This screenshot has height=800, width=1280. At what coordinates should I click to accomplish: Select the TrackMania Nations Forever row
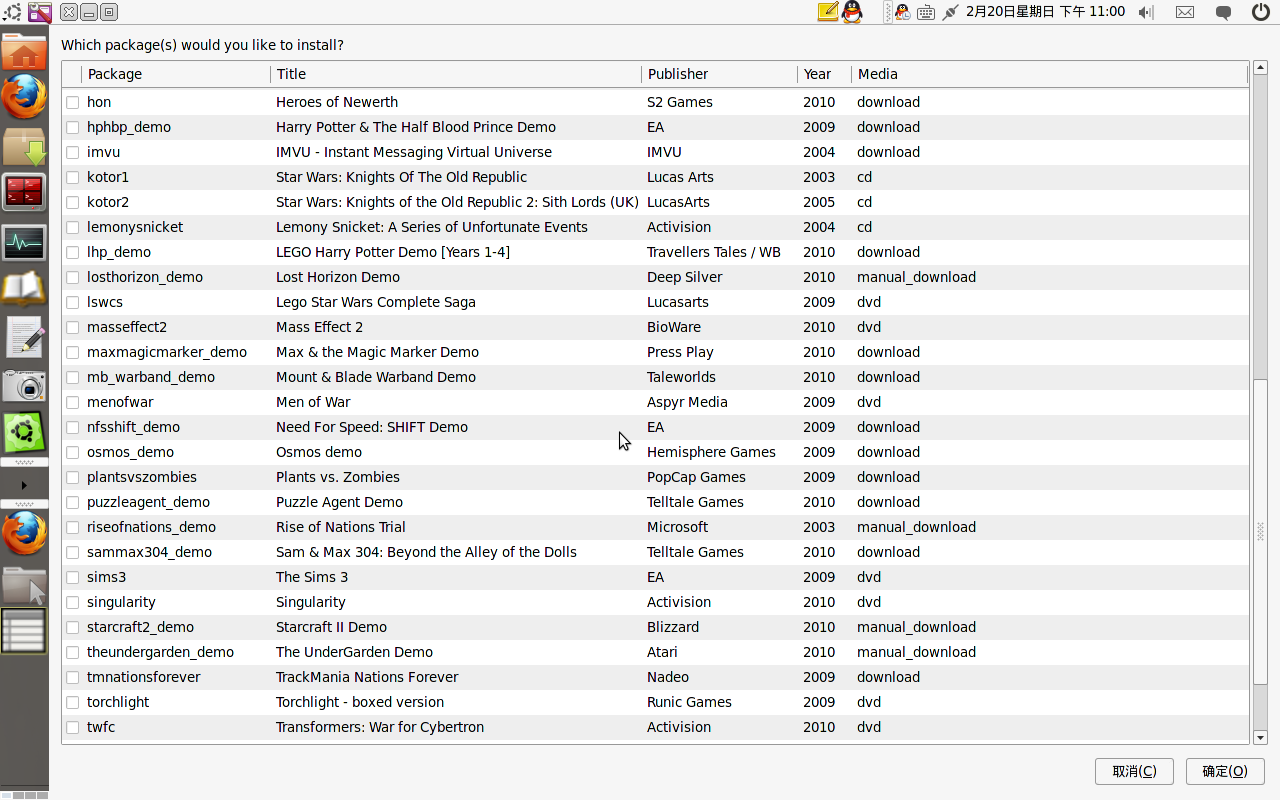(655, 677)
